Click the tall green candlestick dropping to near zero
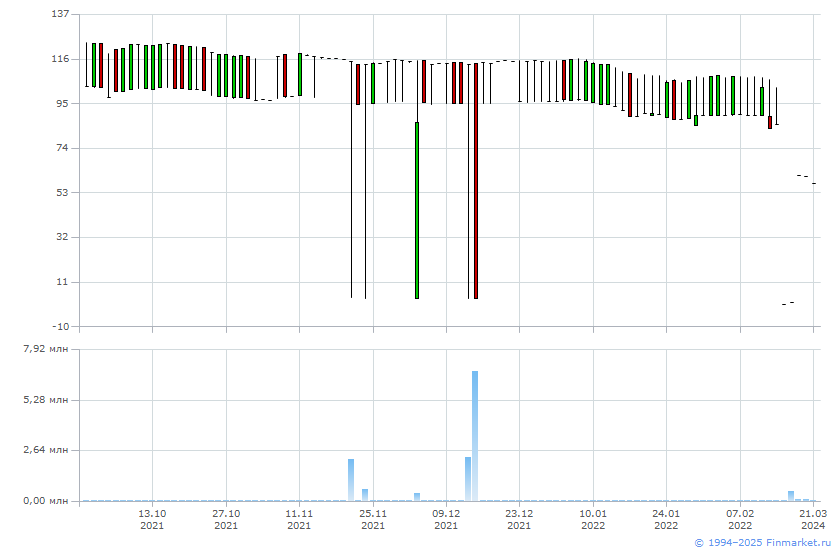Viewport: 840px width, 550px height. (x=417, y=210)
